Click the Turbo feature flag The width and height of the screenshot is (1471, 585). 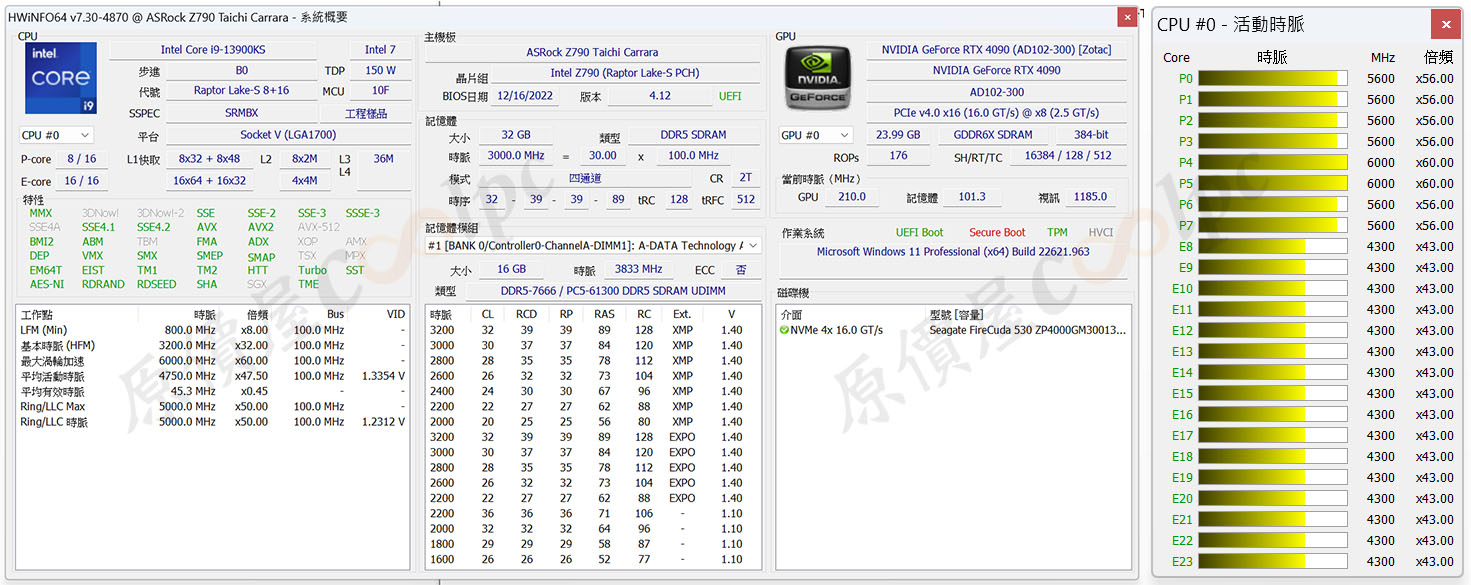312,270
